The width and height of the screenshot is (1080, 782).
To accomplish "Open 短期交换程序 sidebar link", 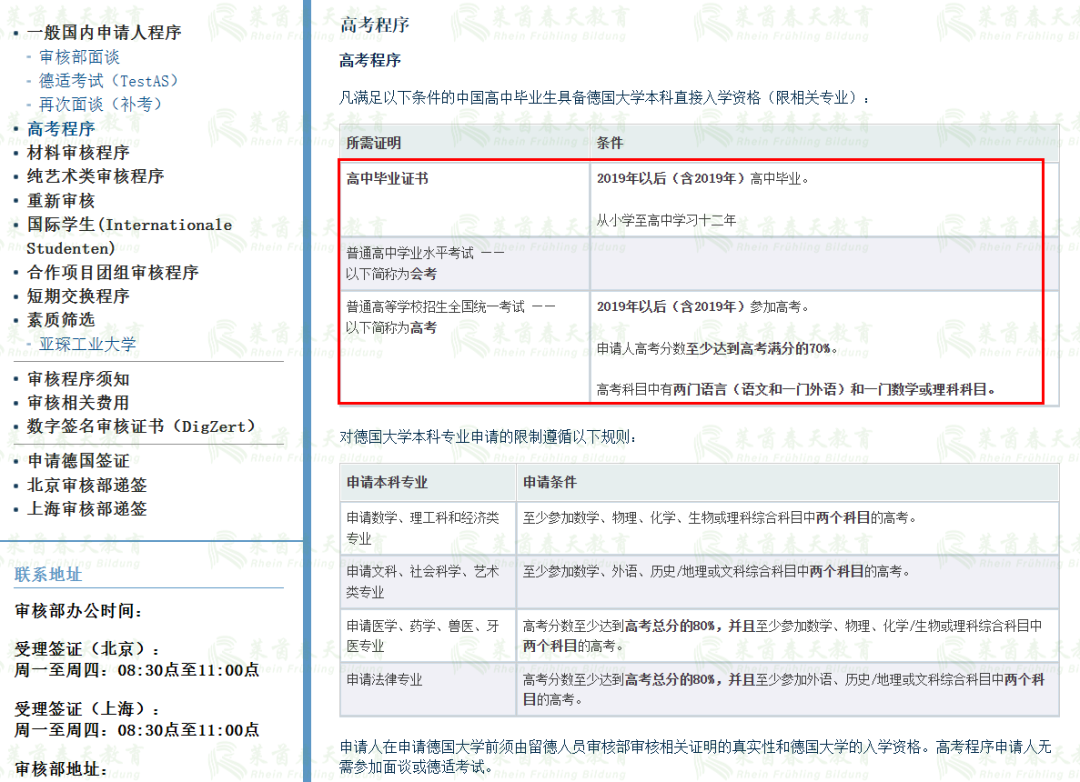I will 78,296.
